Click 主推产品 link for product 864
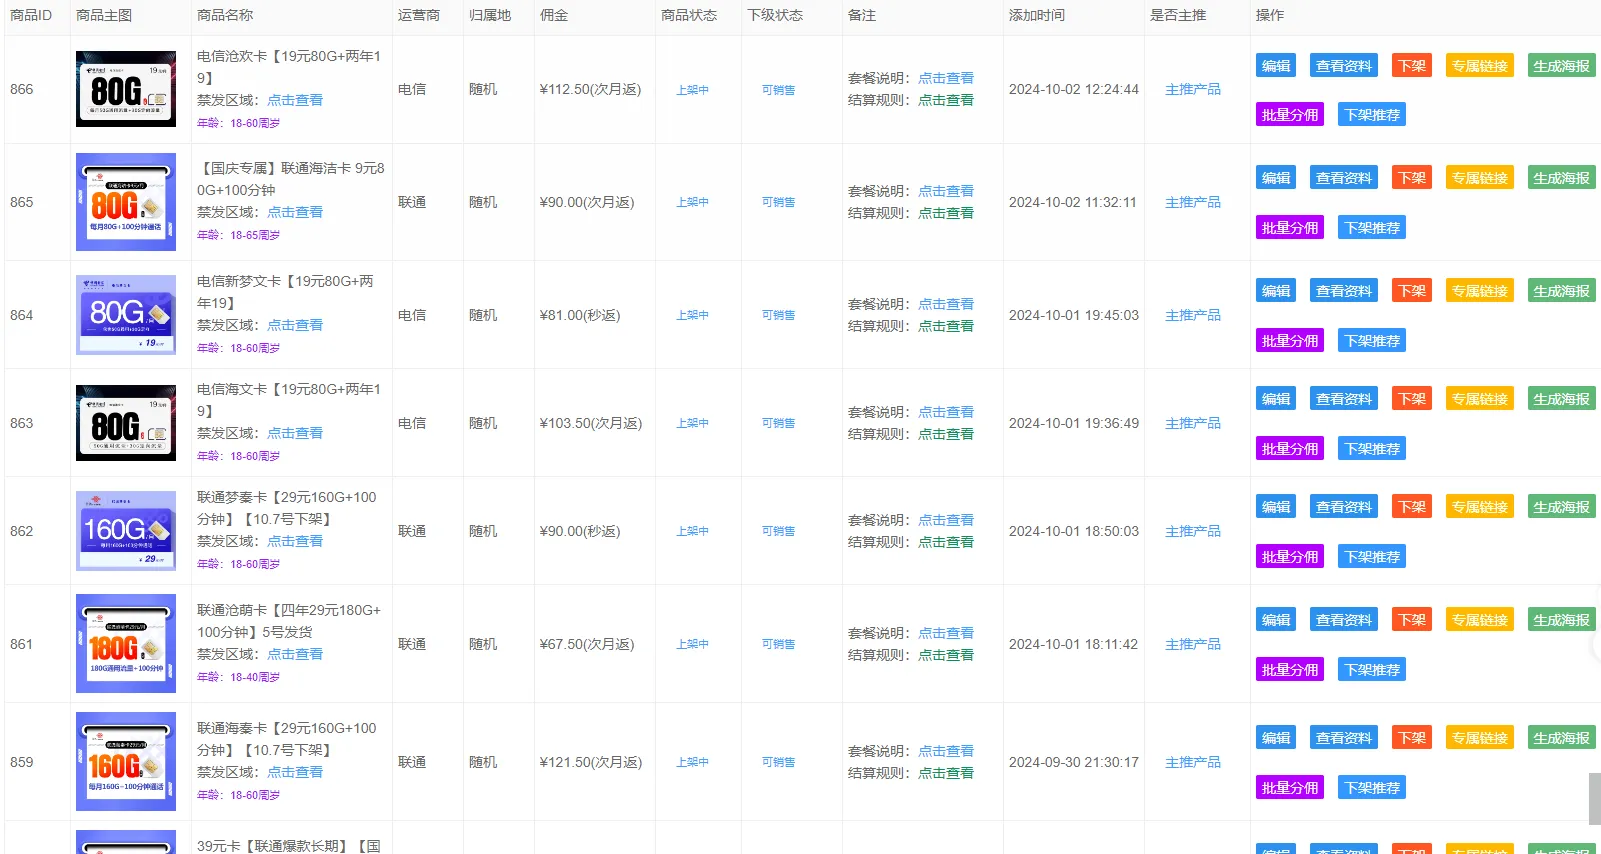1601x854 pixels. [1193, 315]
